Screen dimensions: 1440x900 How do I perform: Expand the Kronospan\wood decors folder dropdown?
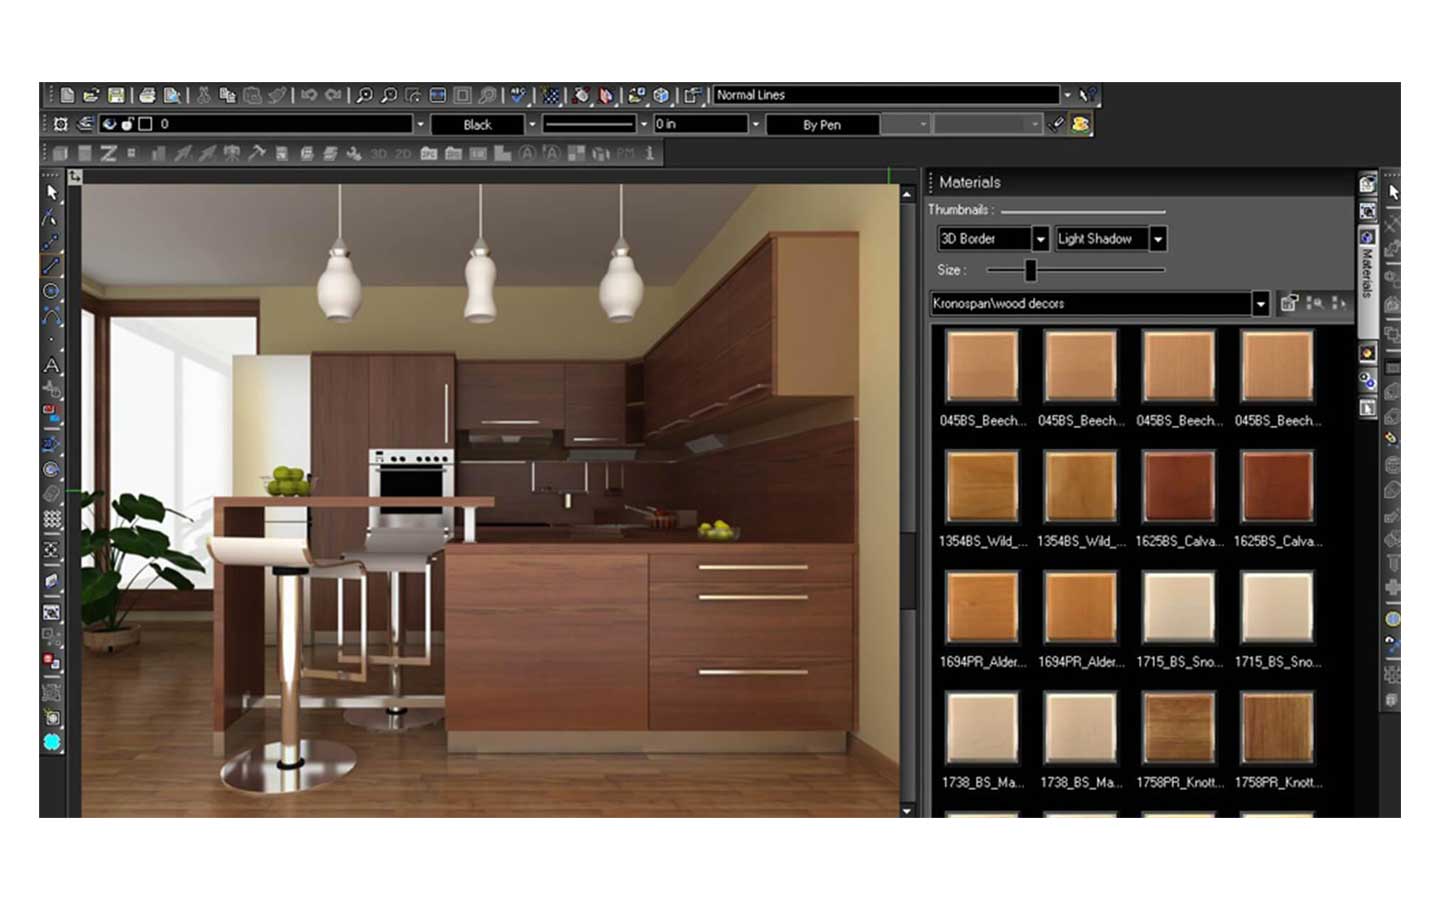pos(1260,304)
